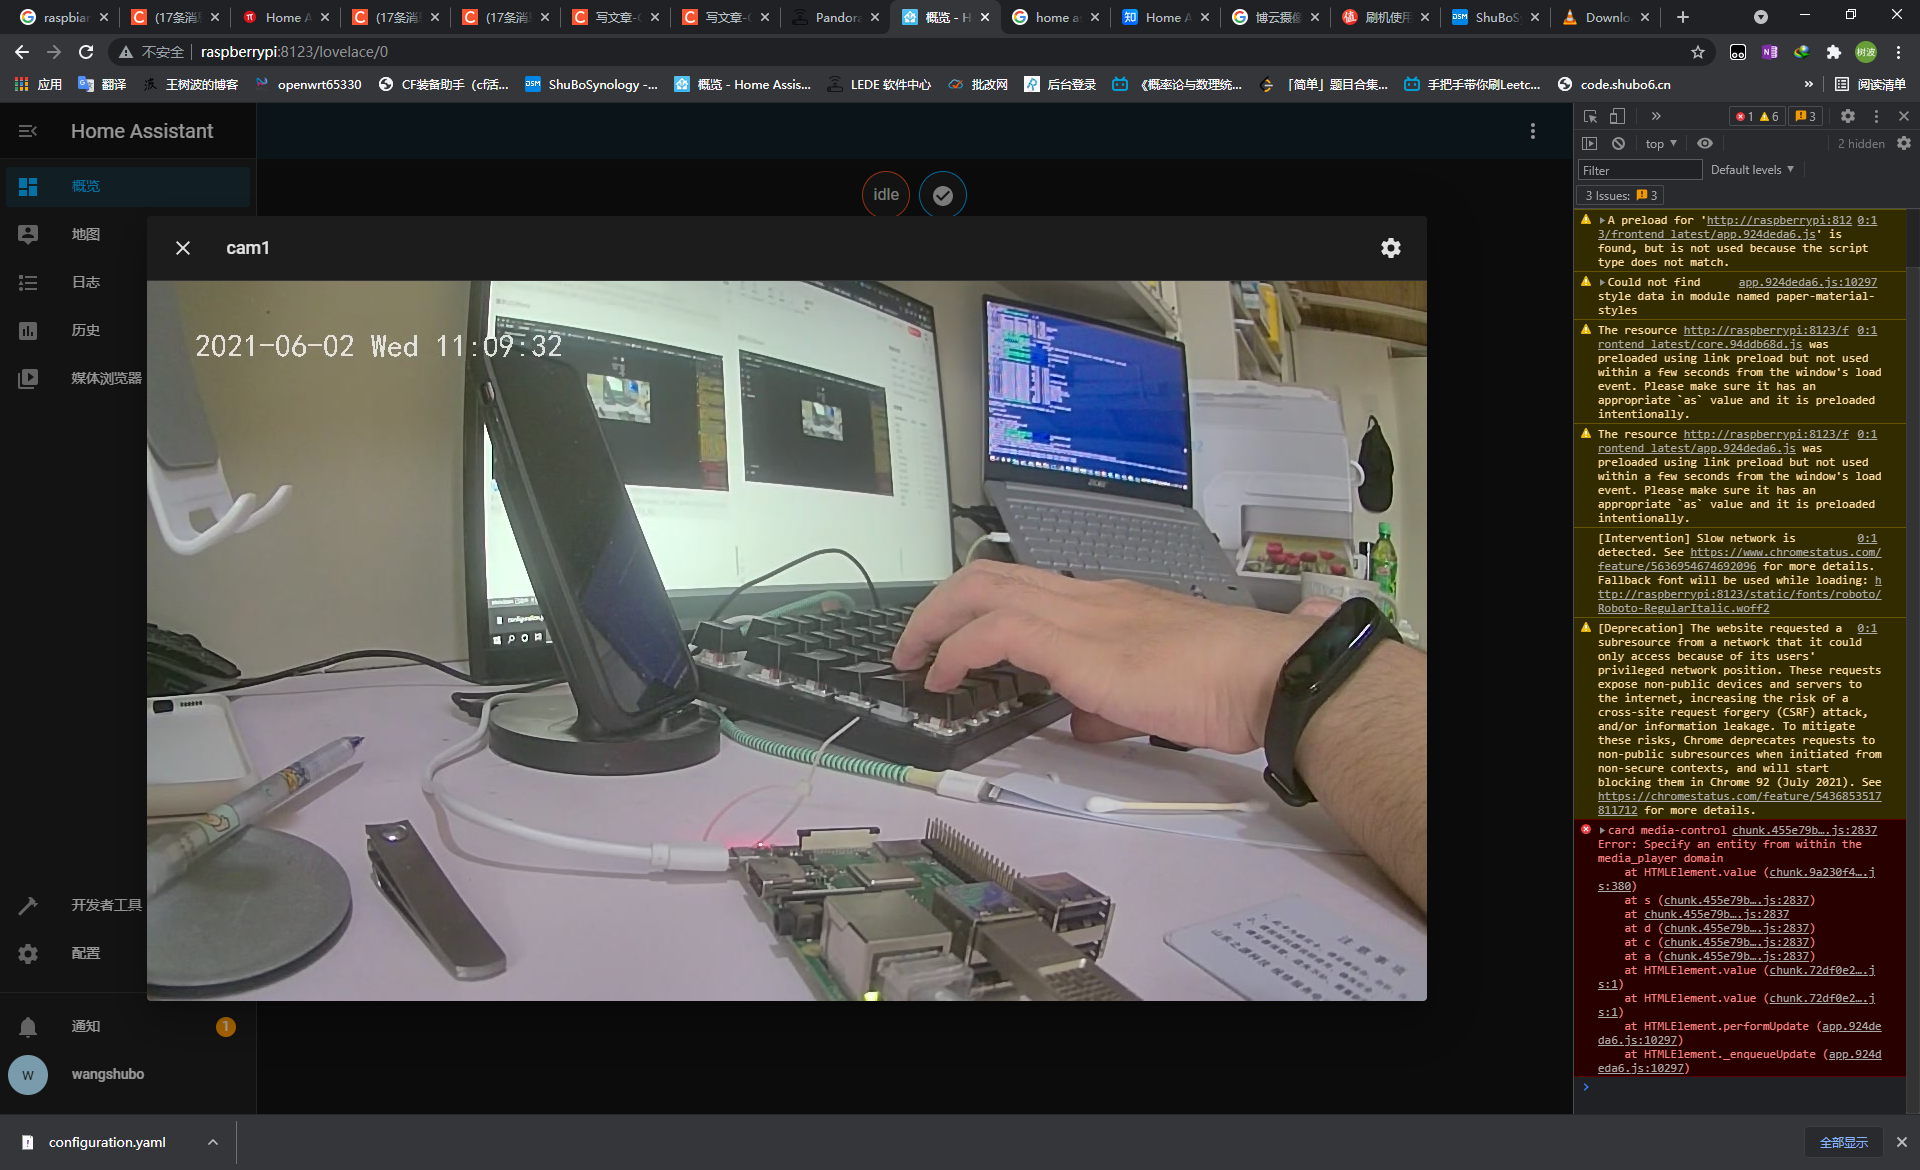Open notifications bell in sidebar
The width and height of the screenshot is (1920, 1170).
(28, 1026)
